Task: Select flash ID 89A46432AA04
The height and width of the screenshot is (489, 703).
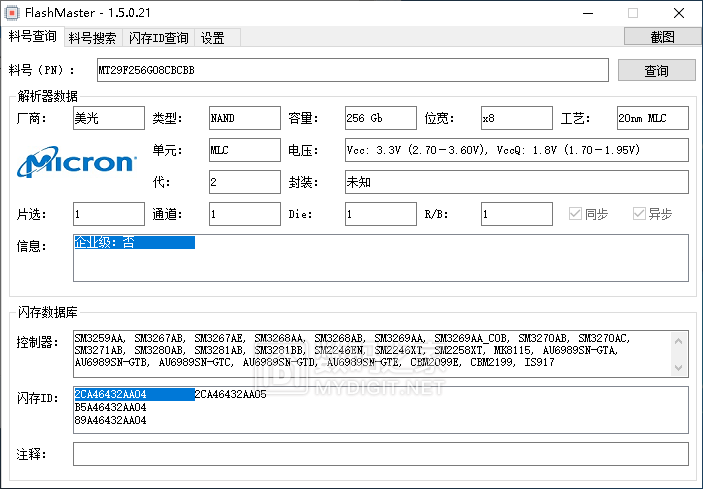Action: [x=110, y=420]
